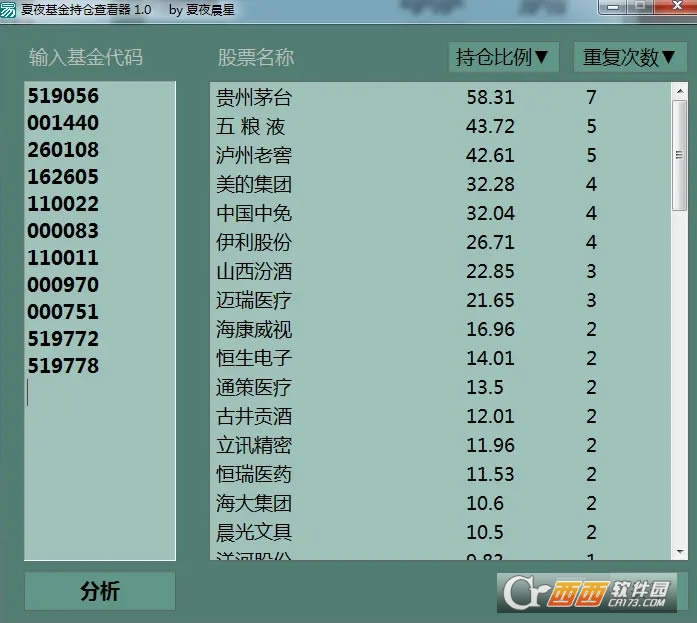Select the 美的集团 row
This screenshot has width=697, height=623.
tap(440, 184)
